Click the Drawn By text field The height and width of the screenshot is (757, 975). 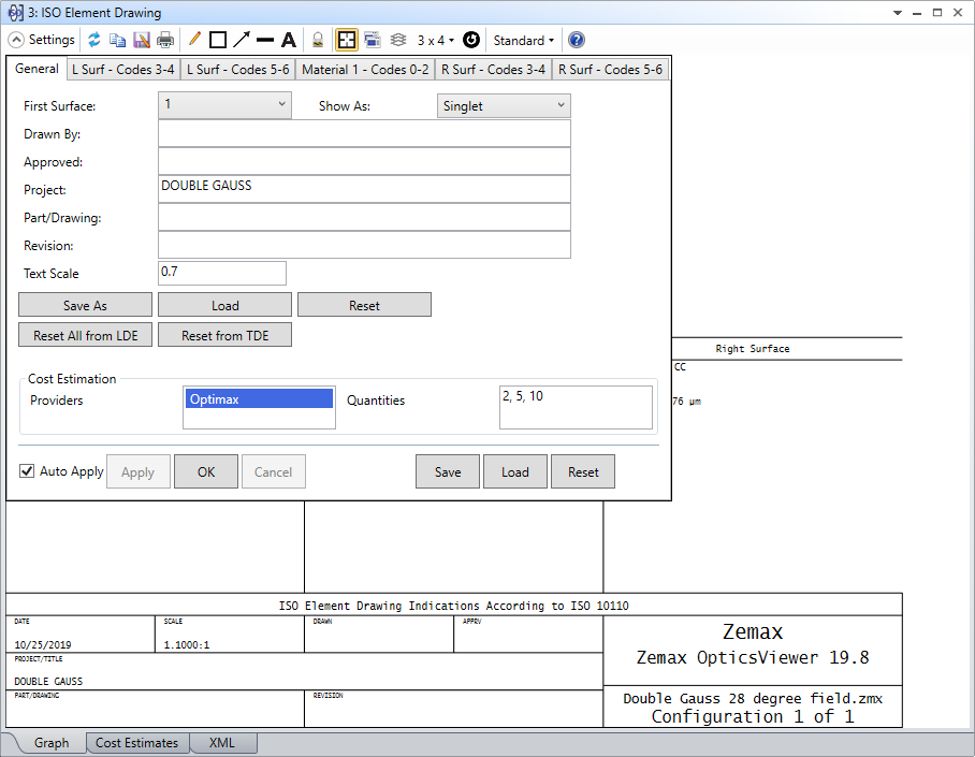pyautogui.click(x=364, y=134)
